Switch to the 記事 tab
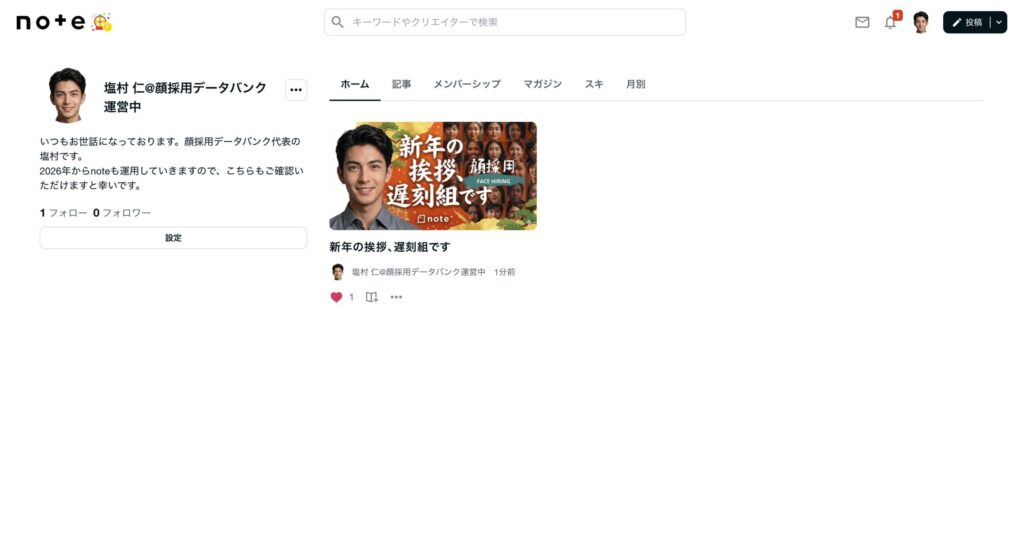The width and height of the screenshot is (1024, 555). tap(401, 84)
